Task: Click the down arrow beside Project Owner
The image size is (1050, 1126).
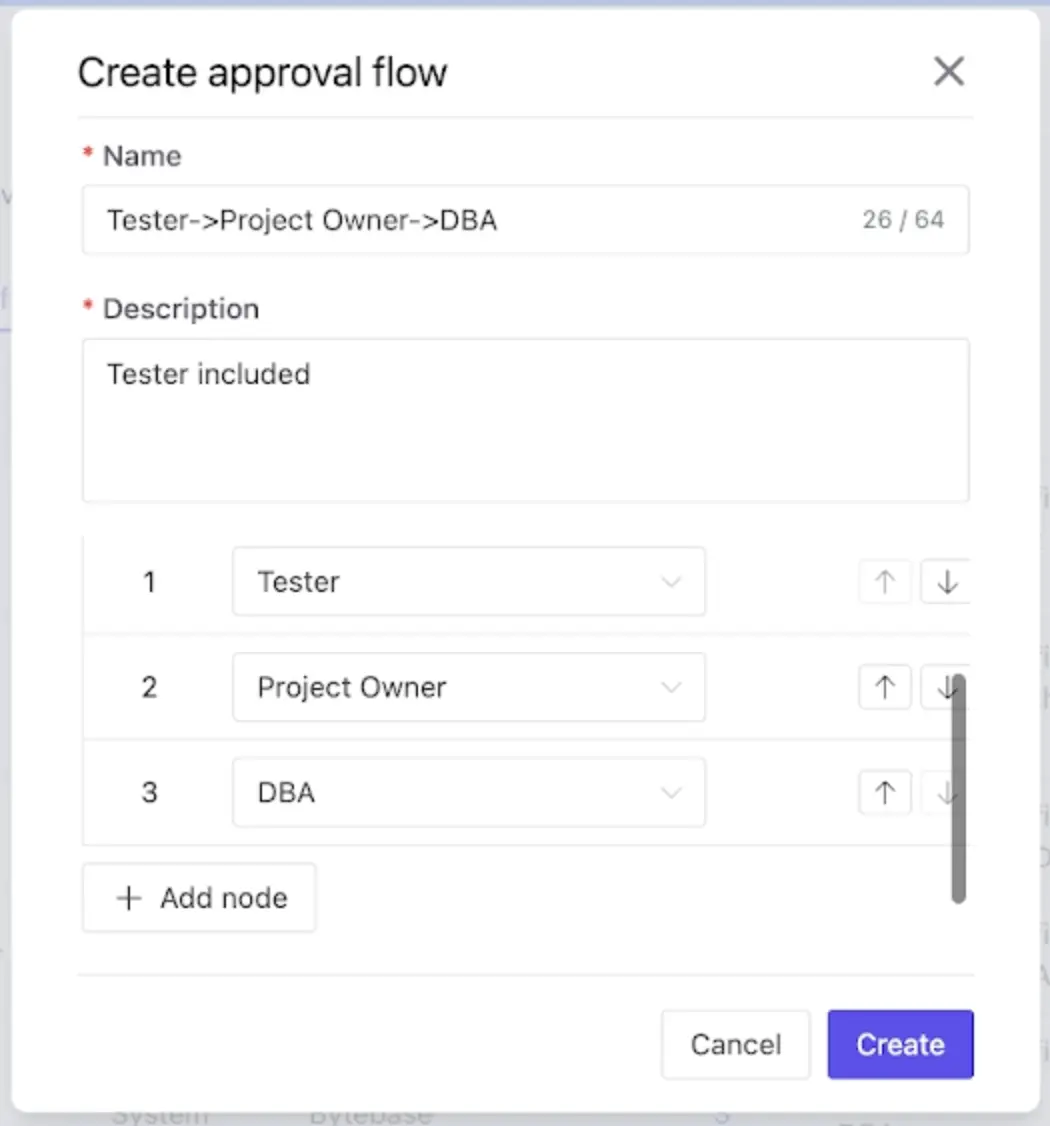Action: tap(944, 687)
